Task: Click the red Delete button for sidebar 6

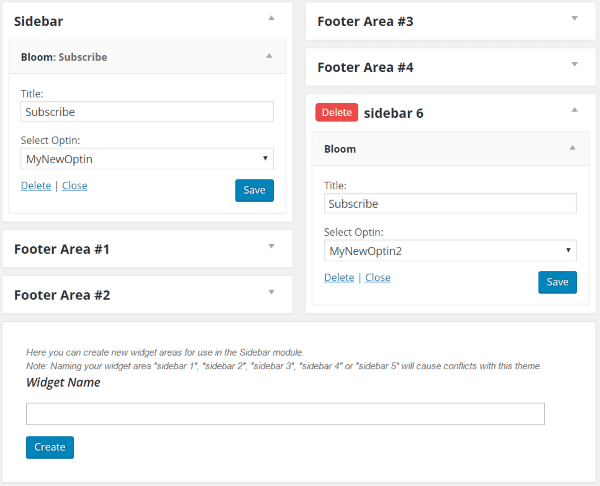Action: [x=336, y=112]
